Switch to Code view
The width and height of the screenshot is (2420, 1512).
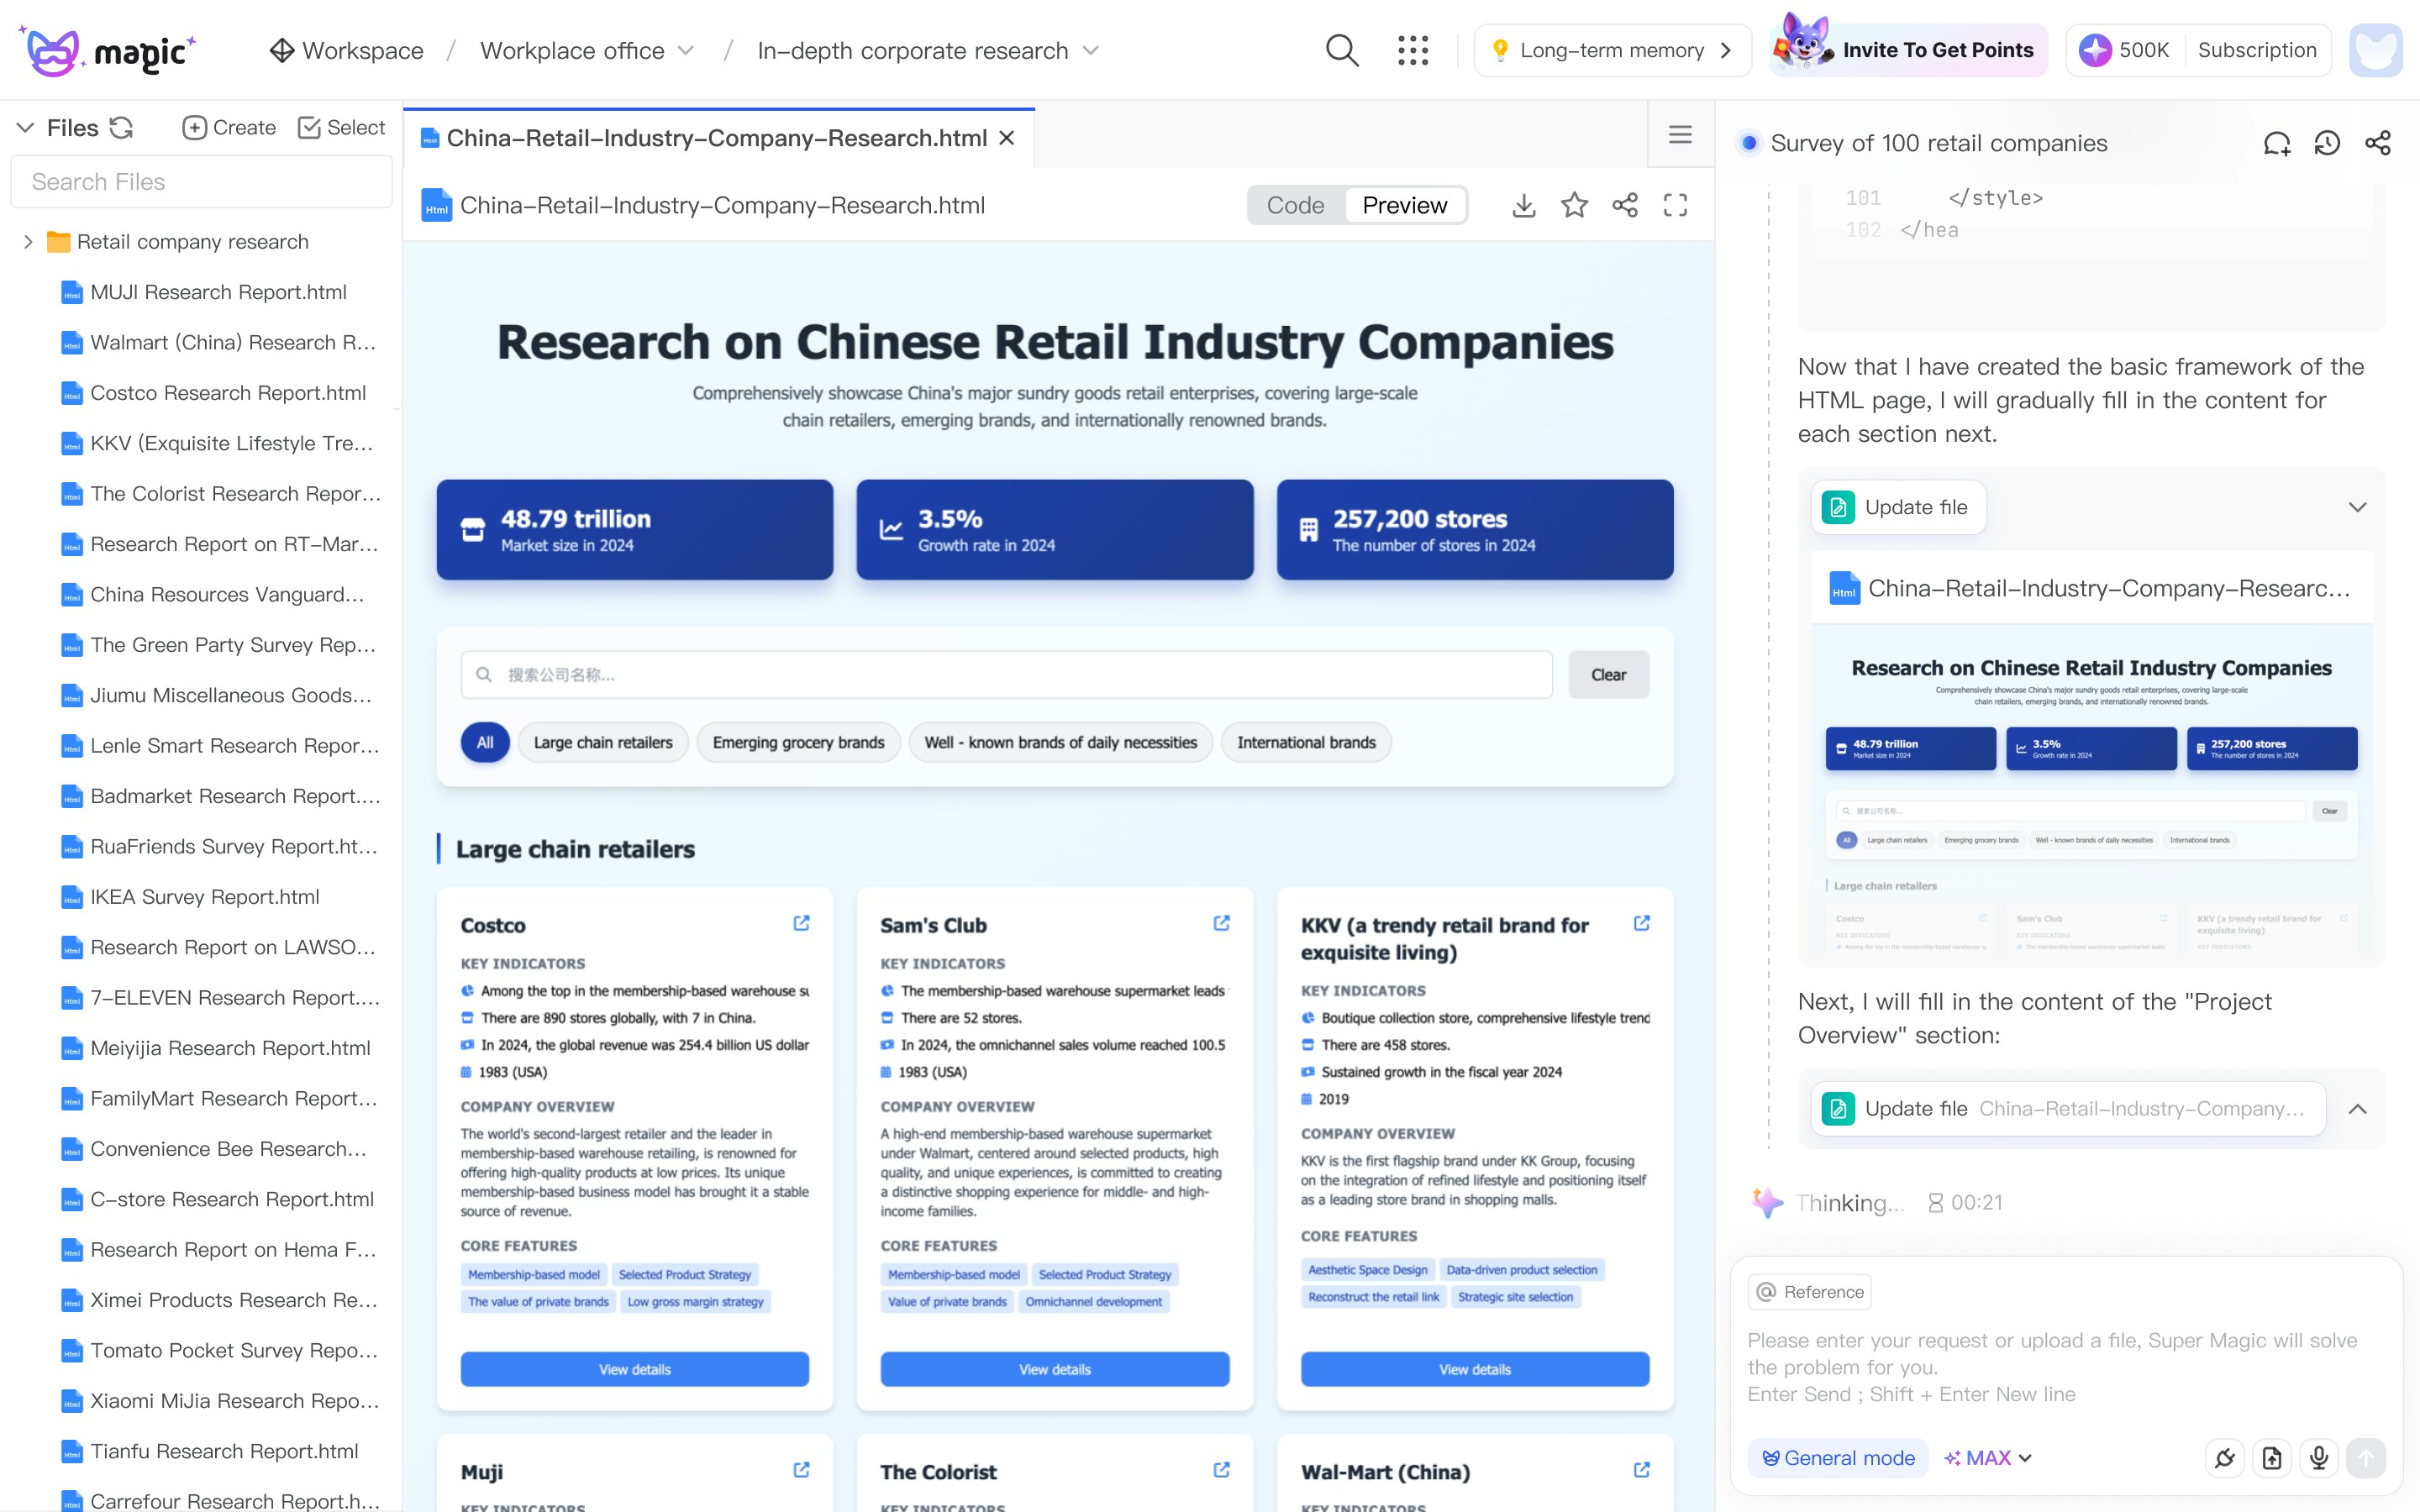click(1295, 205)
